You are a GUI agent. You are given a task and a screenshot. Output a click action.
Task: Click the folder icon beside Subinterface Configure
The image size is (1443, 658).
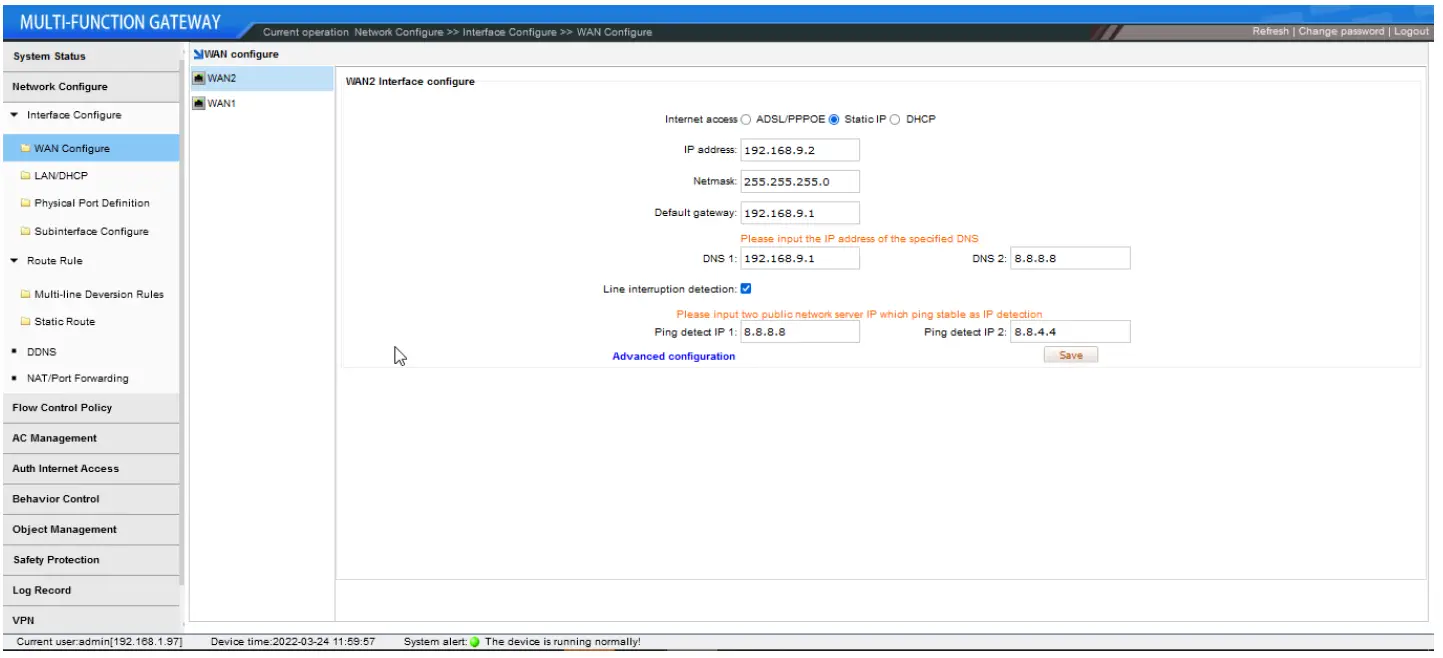[x=26, y=231]
